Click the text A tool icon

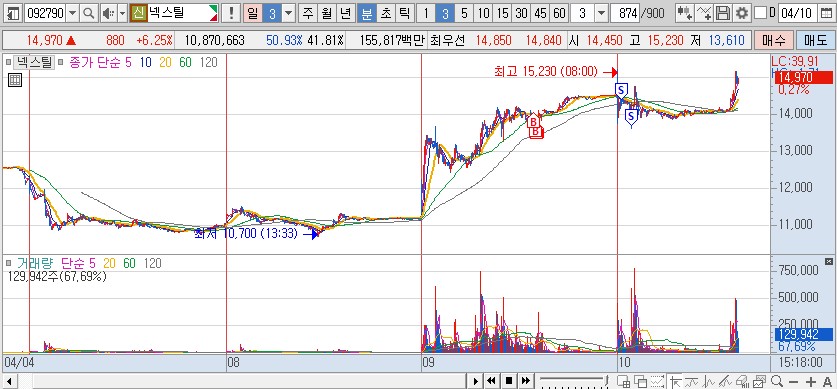point(827,382)
